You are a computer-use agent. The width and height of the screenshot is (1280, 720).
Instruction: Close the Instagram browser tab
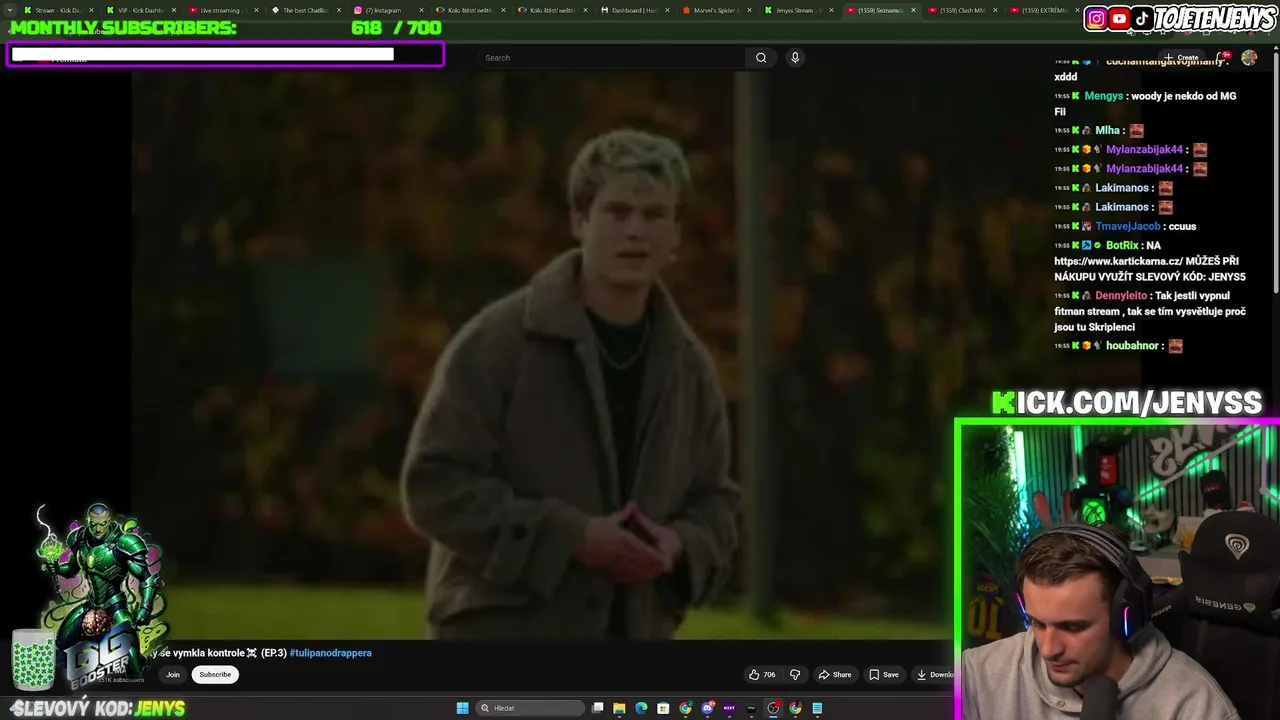tap(421, 10)
